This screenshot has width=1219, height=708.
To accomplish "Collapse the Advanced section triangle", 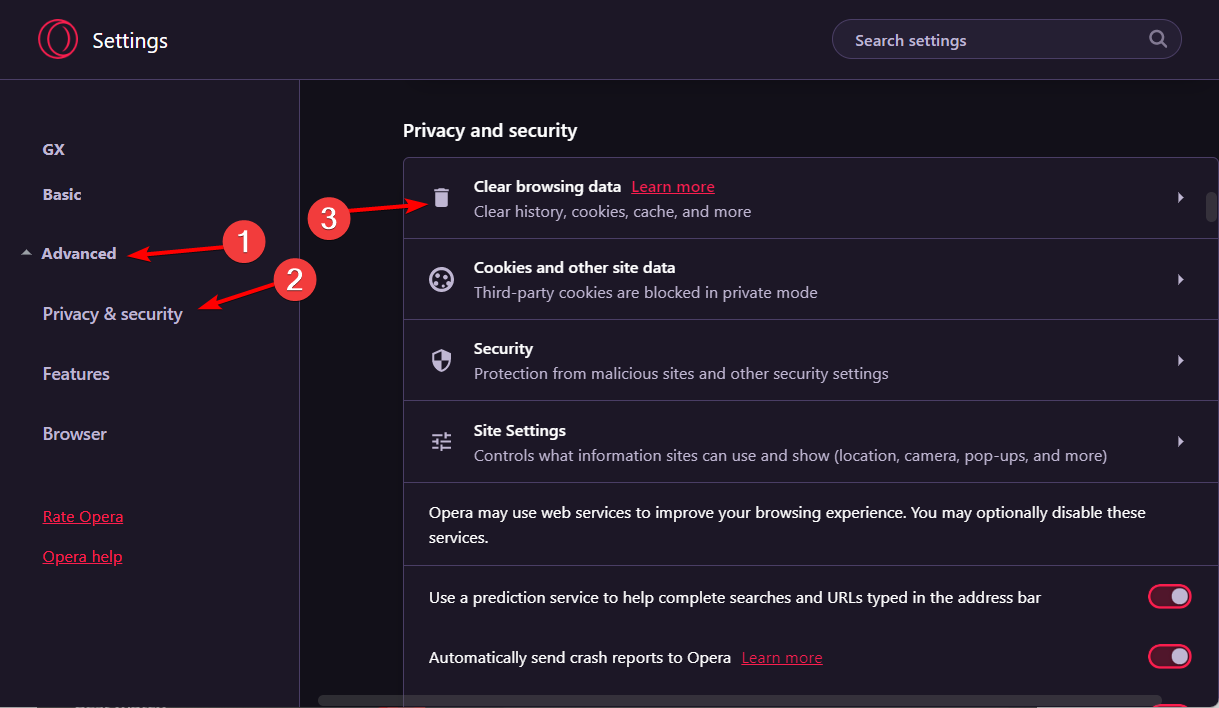I will [x=27, y=254].
